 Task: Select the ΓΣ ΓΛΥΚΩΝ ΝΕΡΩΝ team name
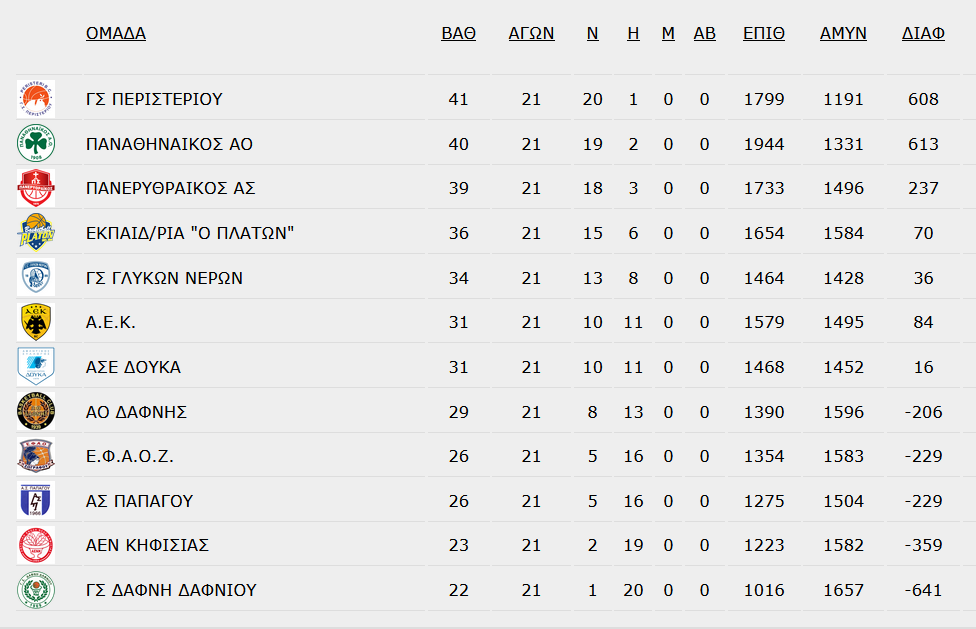coord(164,277)
